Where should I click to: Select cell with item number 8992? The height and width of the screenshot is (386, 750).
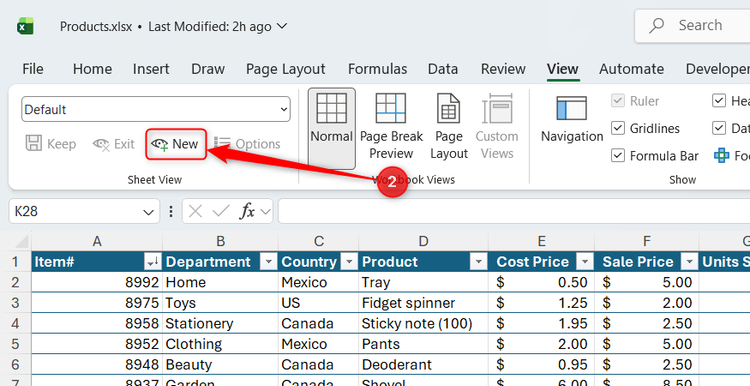(97, 282)
